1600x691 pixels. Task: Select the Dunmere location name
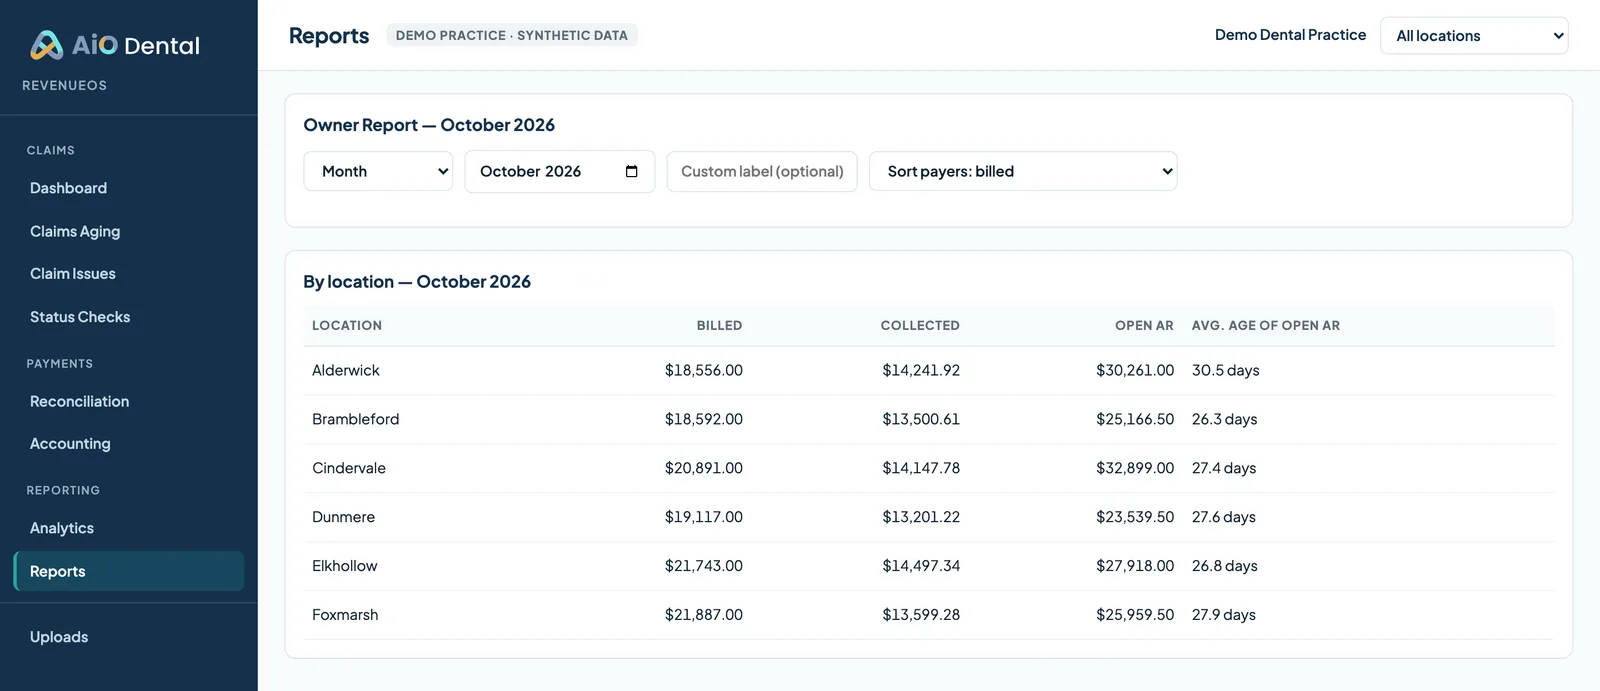pos(343,517)
